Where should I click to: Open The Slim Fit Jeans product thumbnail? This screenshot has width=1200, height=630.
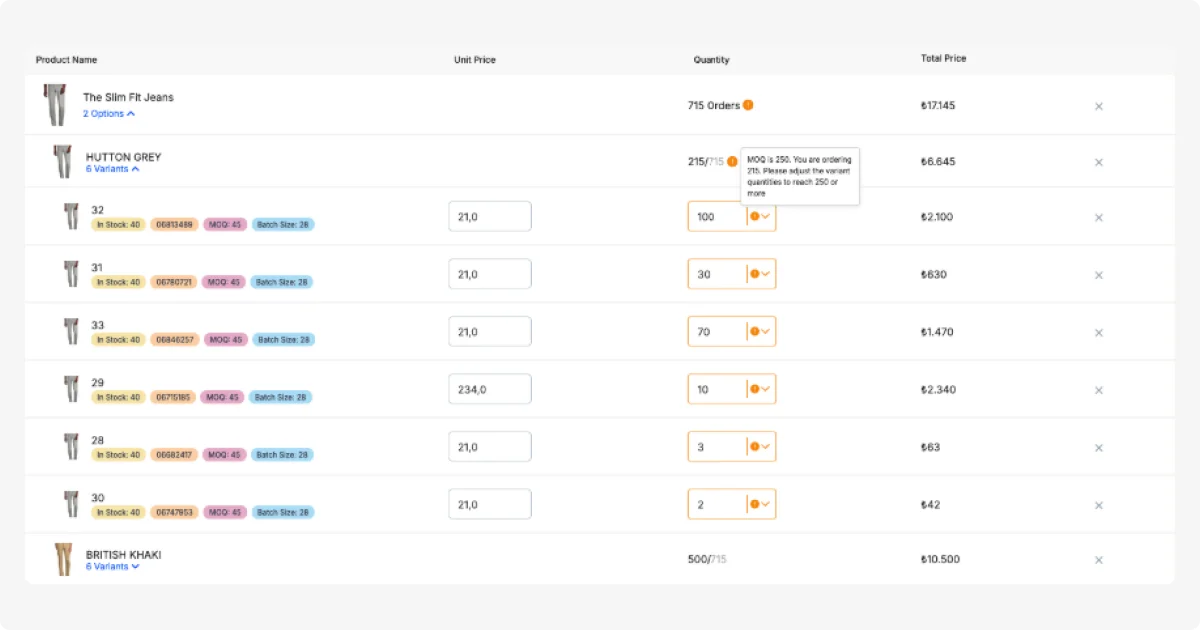coord(55,105)
